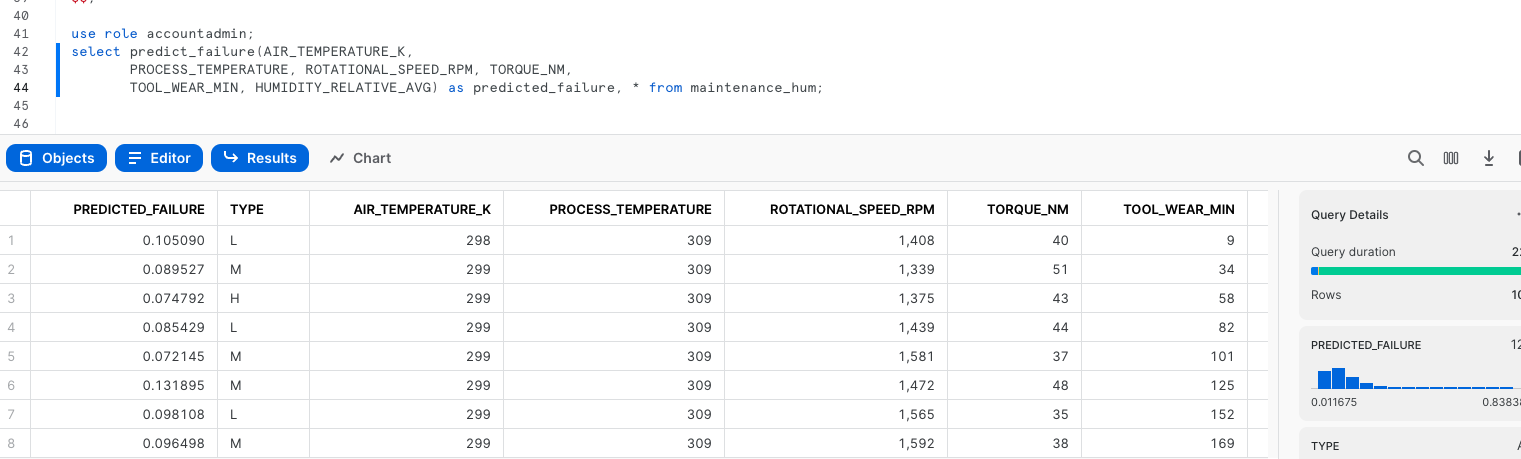Select row number 6 in results
This screenshot has height=459, width=1521.
click(12, 385)
